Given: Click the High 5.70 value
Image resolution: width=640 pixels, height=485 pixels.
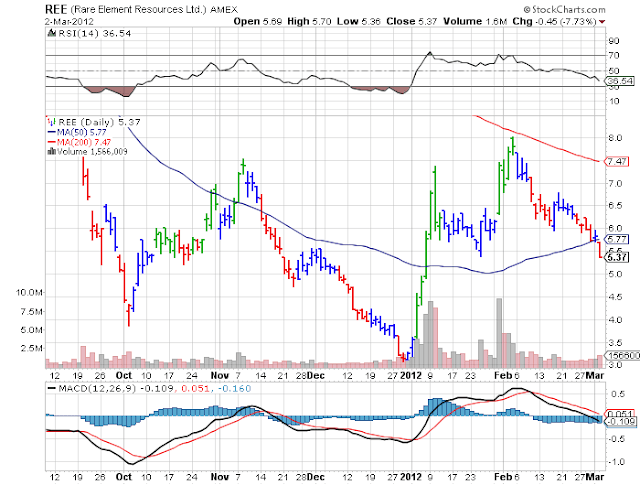Looking at the screenshot, I should 309,21.
